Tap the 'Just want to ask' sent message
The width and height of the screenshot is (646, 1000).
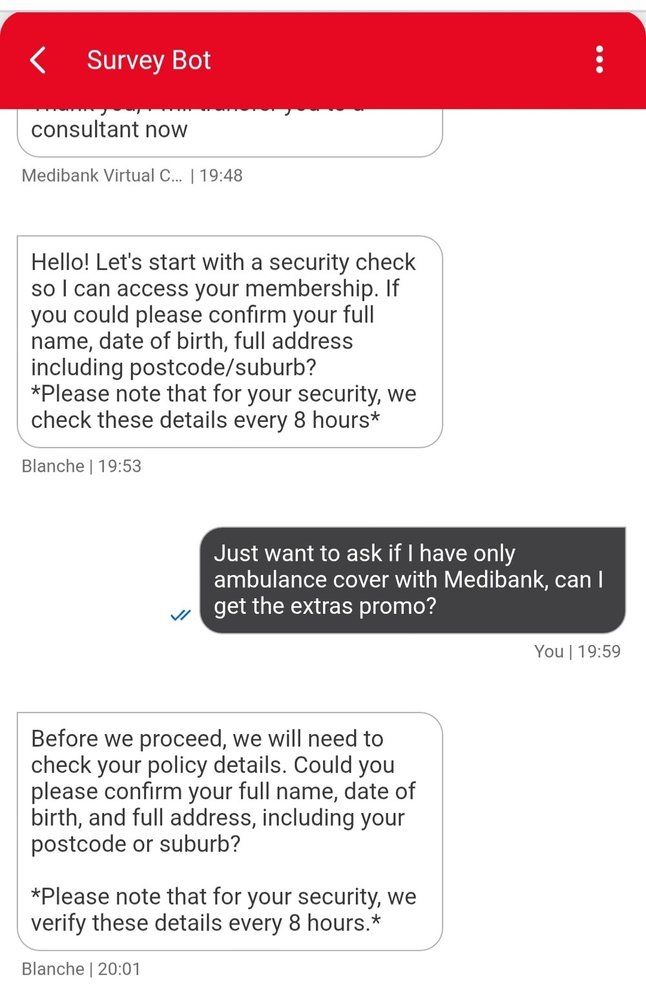pyautogui.click(x=413, y=580)
